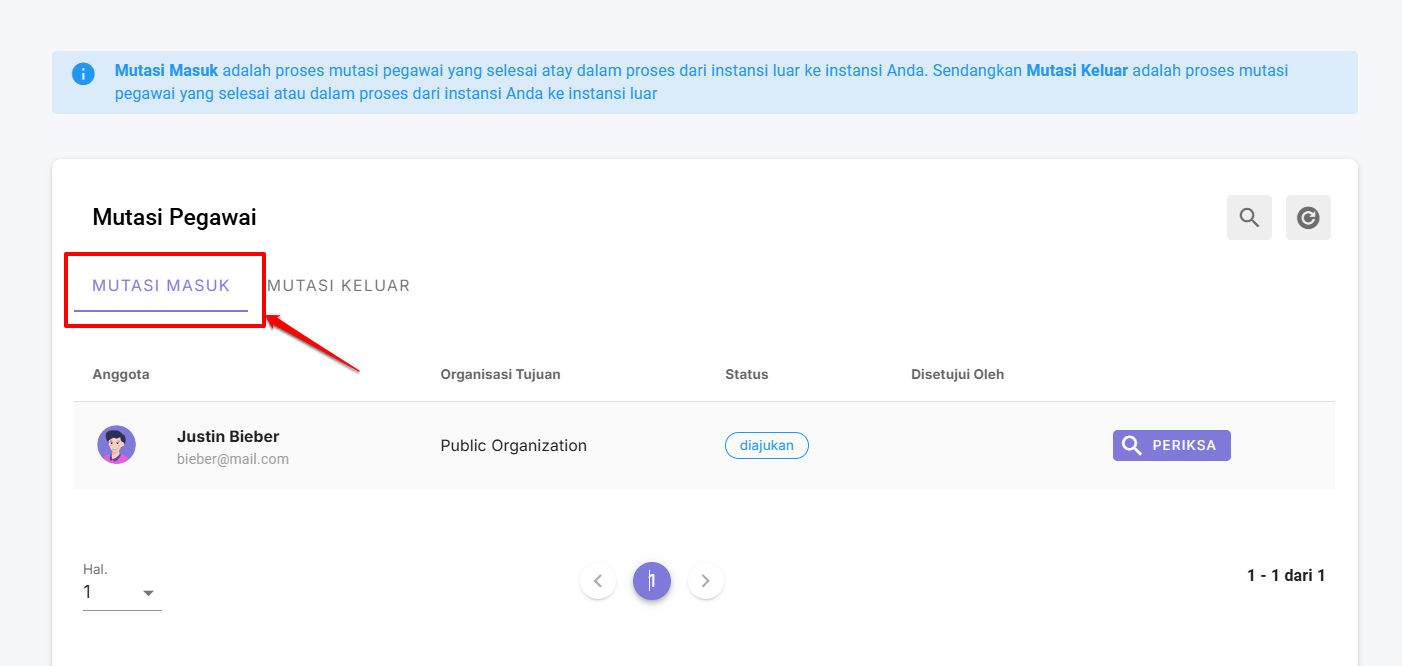Viewport: 1402px width, 666px height.
Task: Click the '1 - 1 dari 1' record count
Action: [x=1286, y=575]
